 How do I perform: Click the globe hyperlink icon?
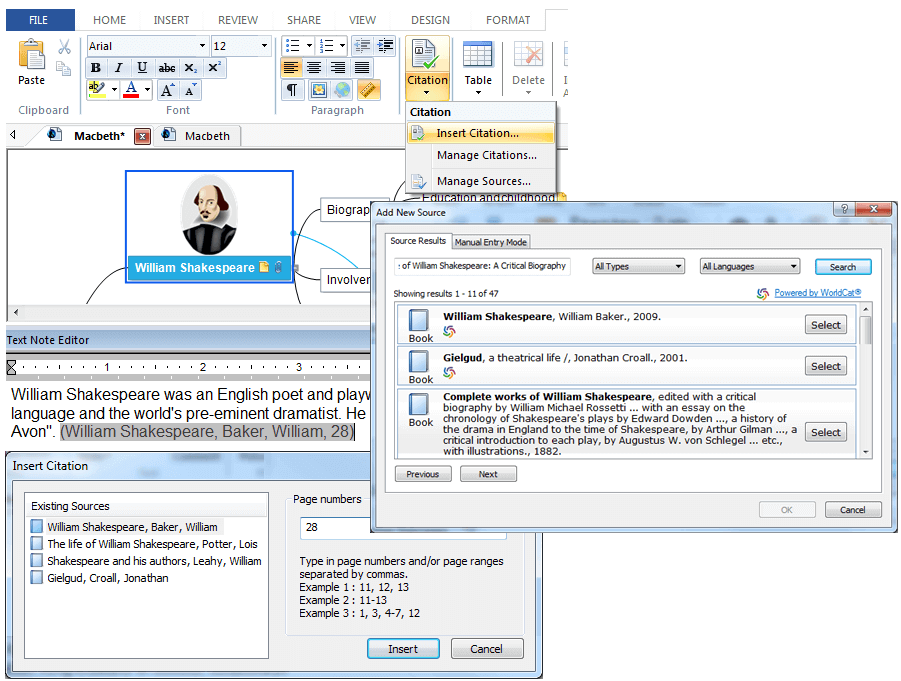pos(342,90)
